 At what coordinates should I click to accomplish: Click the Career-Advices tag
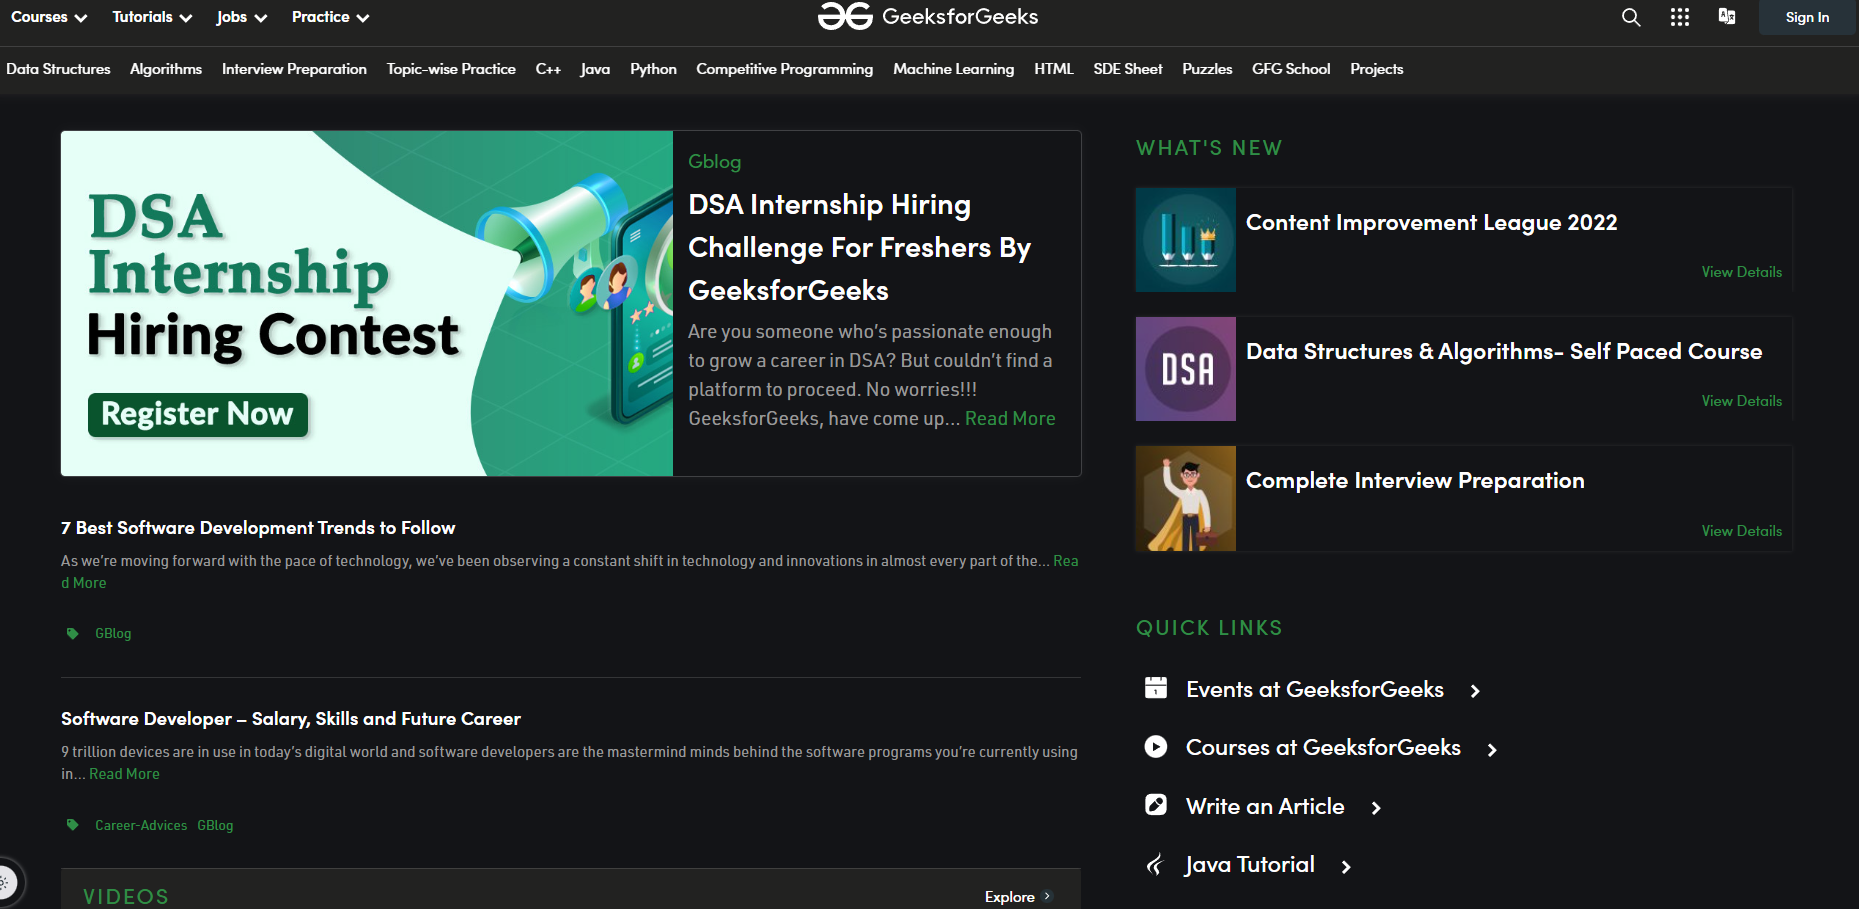(x=141, y=825)
